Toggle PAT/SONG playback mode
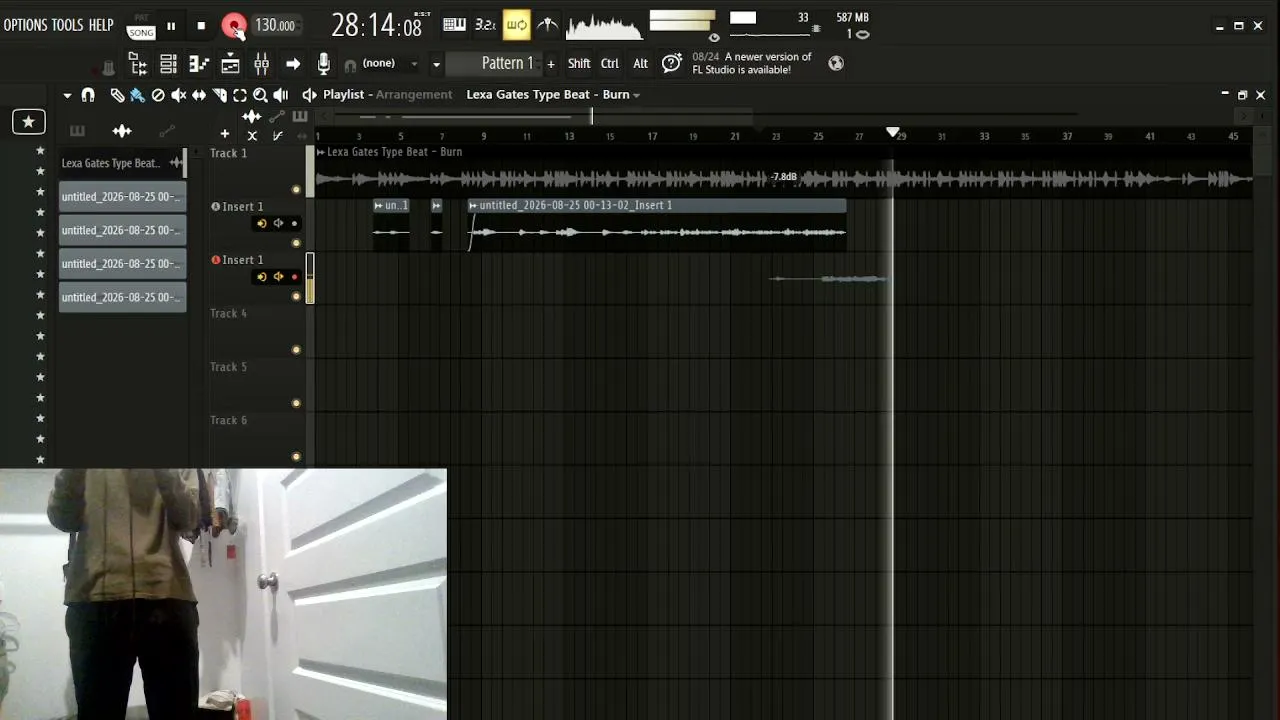 (x=141, y=27)
